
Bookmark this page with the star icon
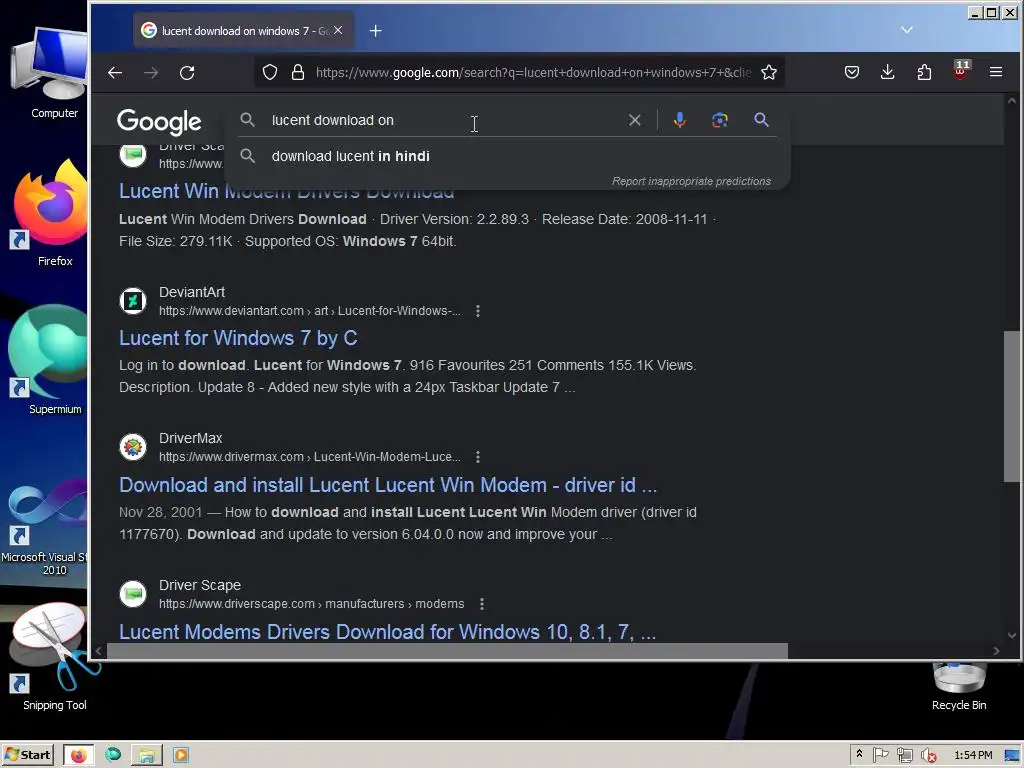[769, 72]
